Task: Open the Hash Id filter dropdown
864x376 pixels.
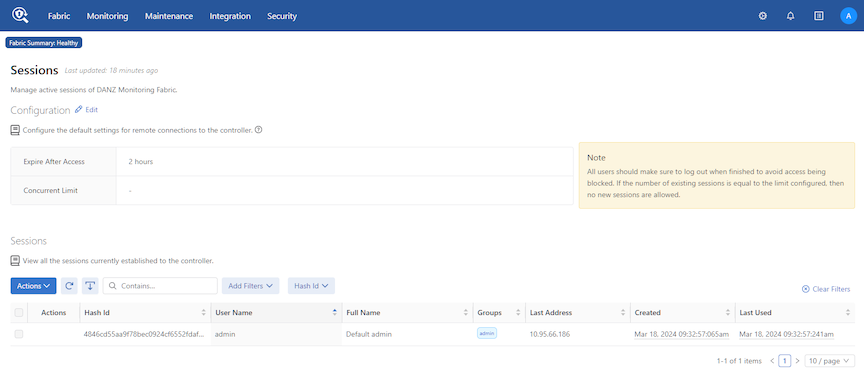Action: (x=311, y=286)
